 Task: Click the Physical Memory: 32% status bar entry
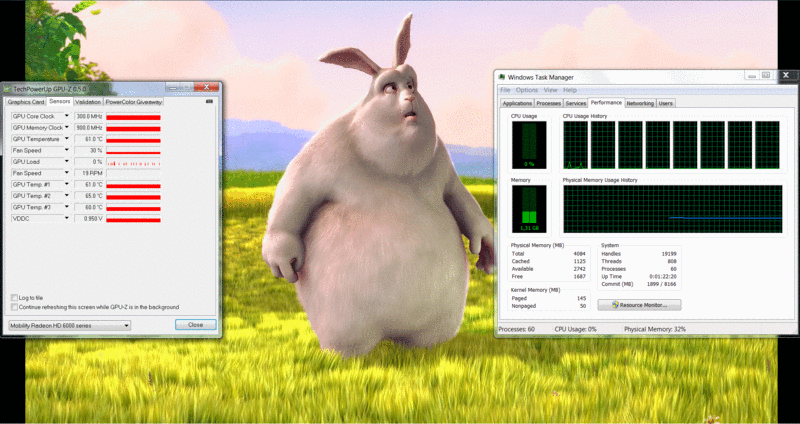pos(655,330)
